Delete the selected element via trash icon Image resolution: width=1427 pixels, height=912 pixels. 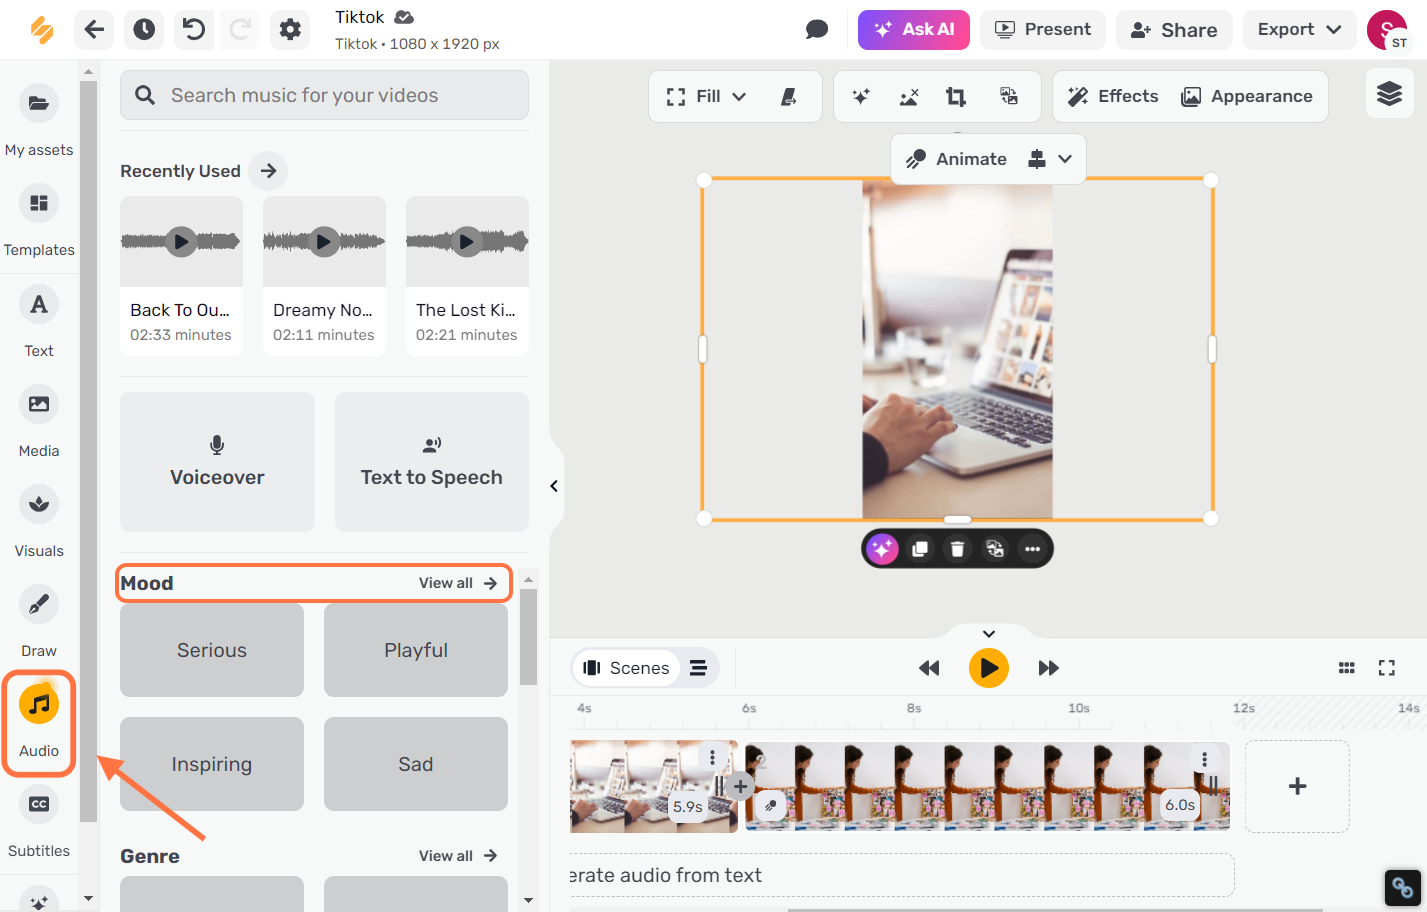click(957, 549)
